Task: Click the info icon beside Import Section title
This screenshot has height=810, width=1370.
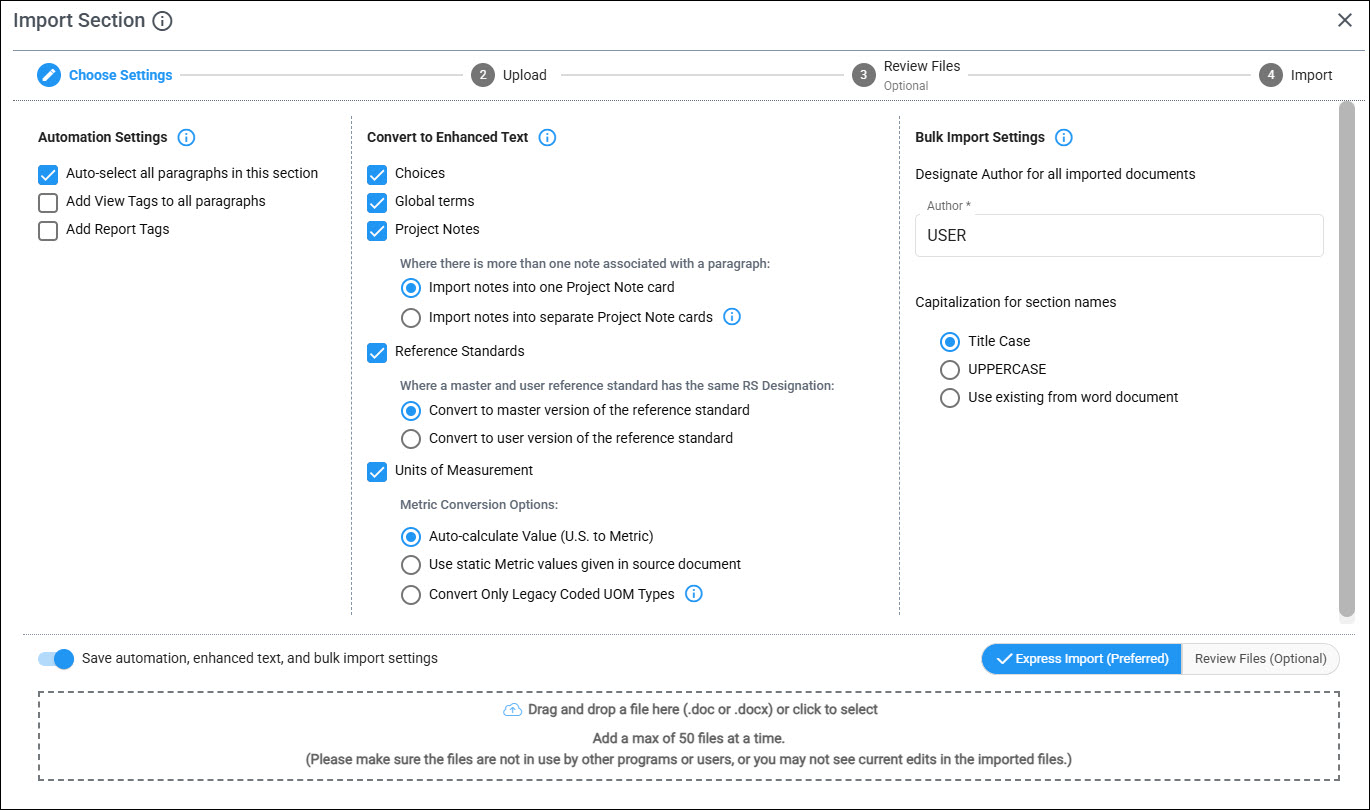Action: coord(163,21)
